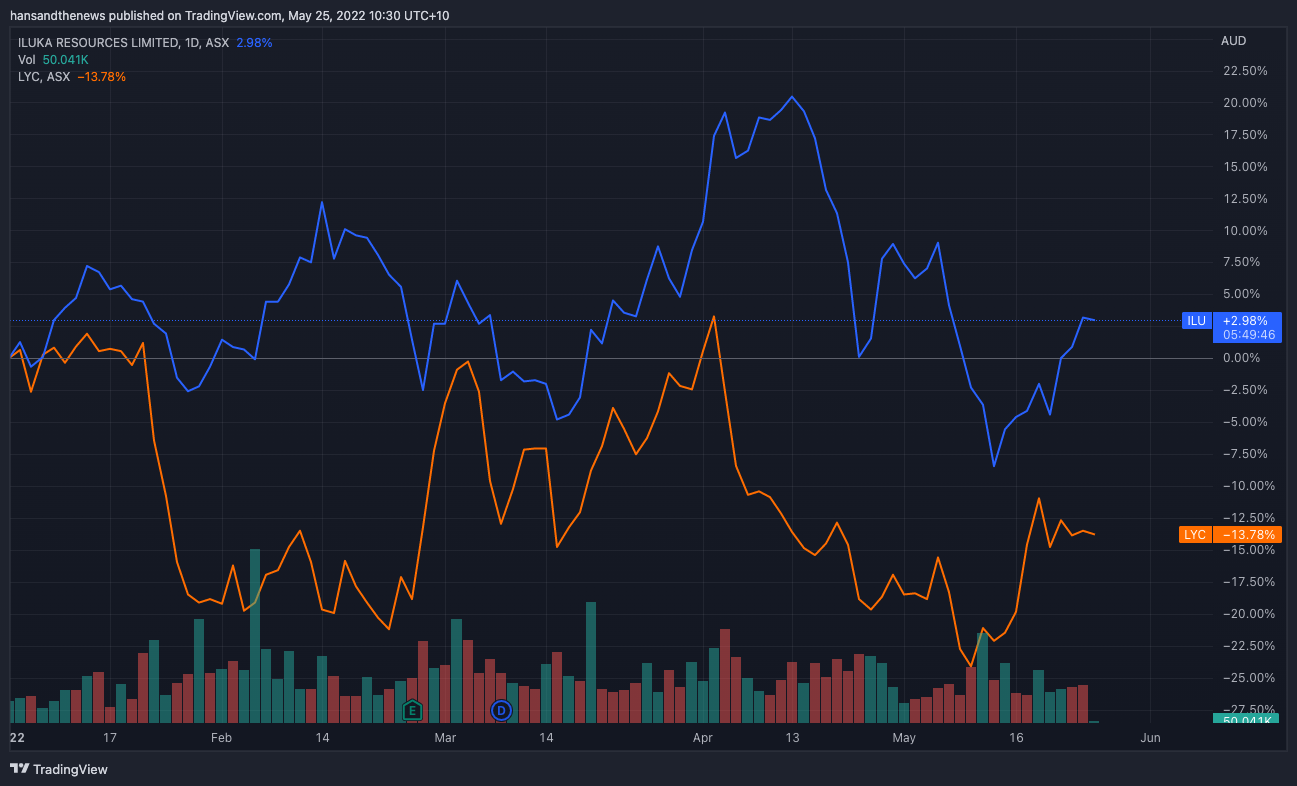The height and width of the screenshot is (786, 1297).
Task: Click the green E earnings marker
Action: click(x=411, y=710)
